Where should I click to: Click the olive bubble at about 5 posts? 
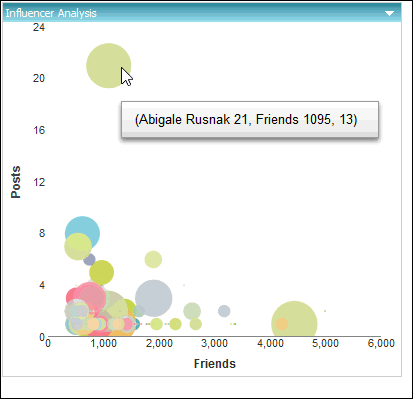(x=101, y=272)
